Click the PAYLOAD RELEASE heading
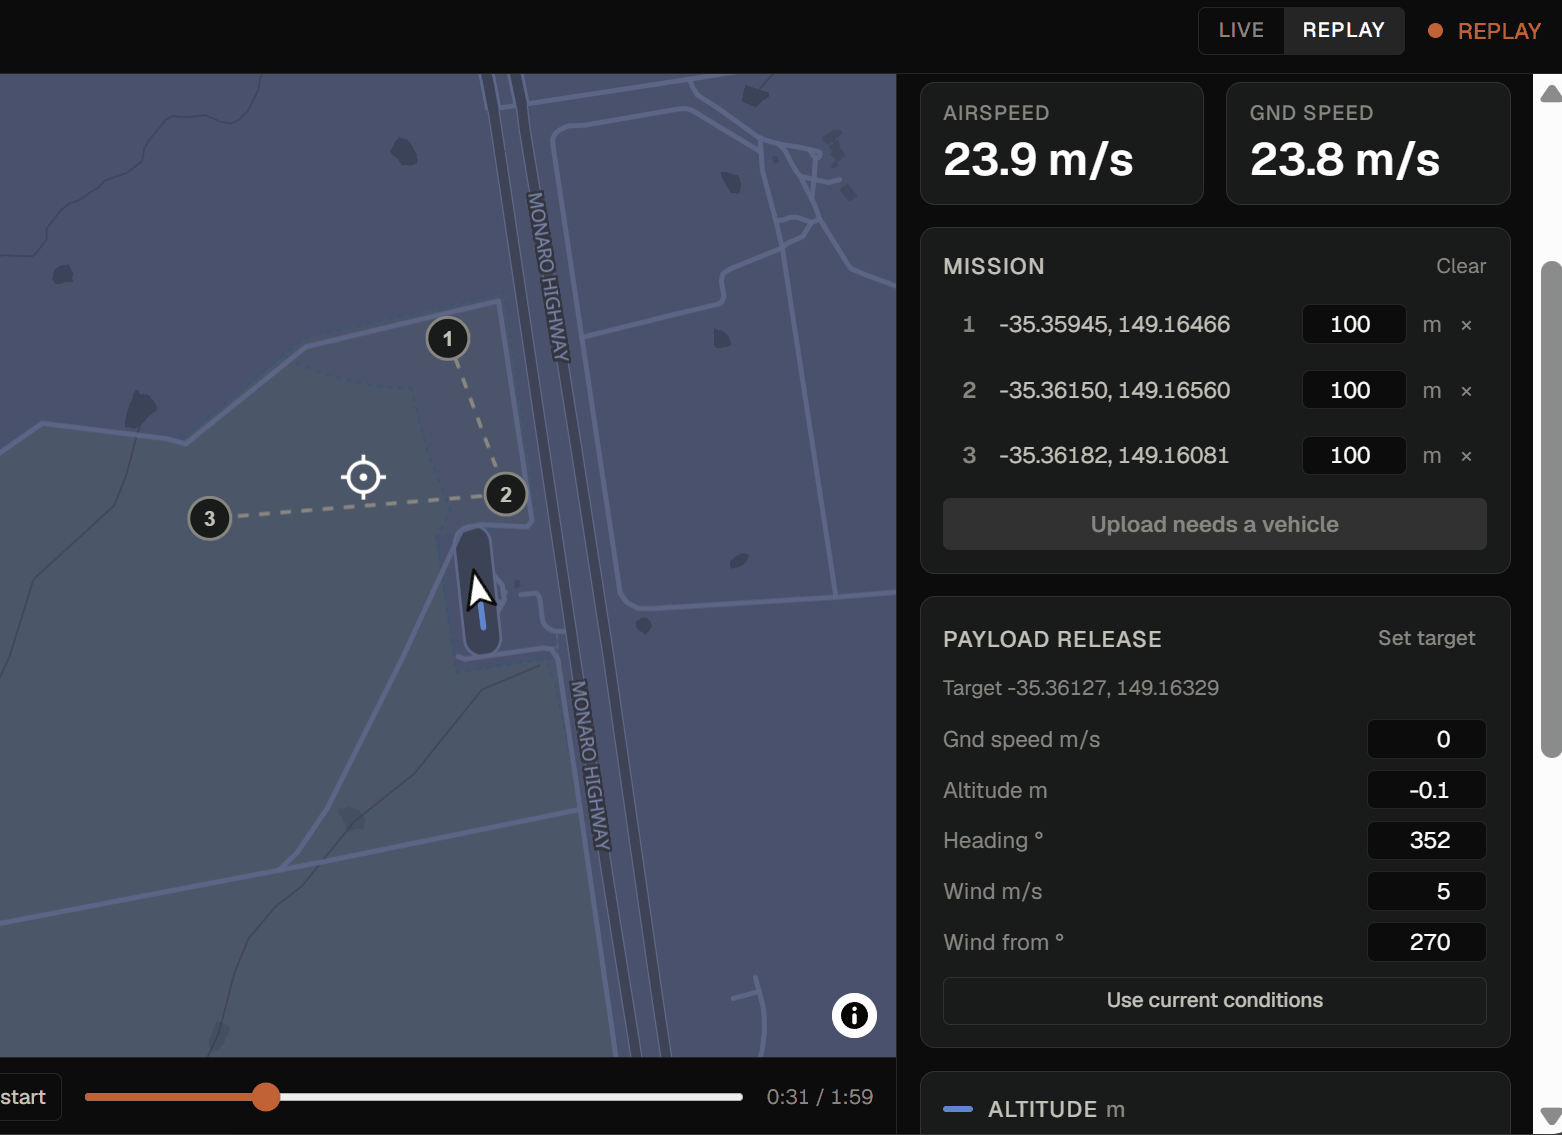Viewport: 1562px width, 1135px height. [x=1052, y=639]
